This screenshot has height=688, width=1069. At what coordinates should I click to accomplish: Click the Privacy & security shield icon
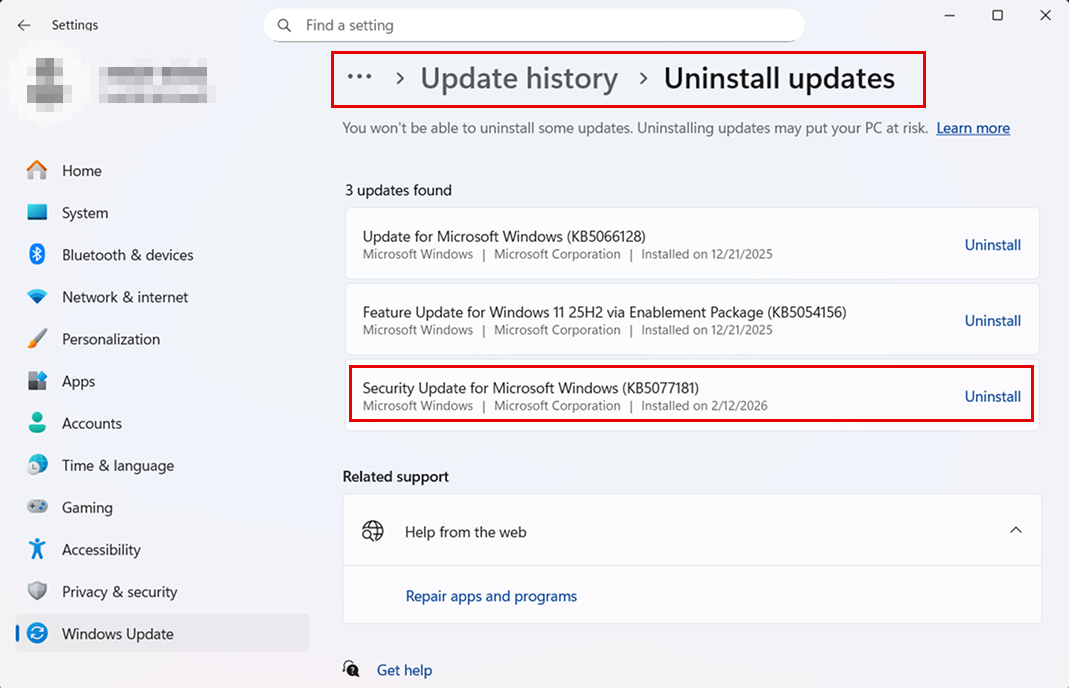[37, 591]
